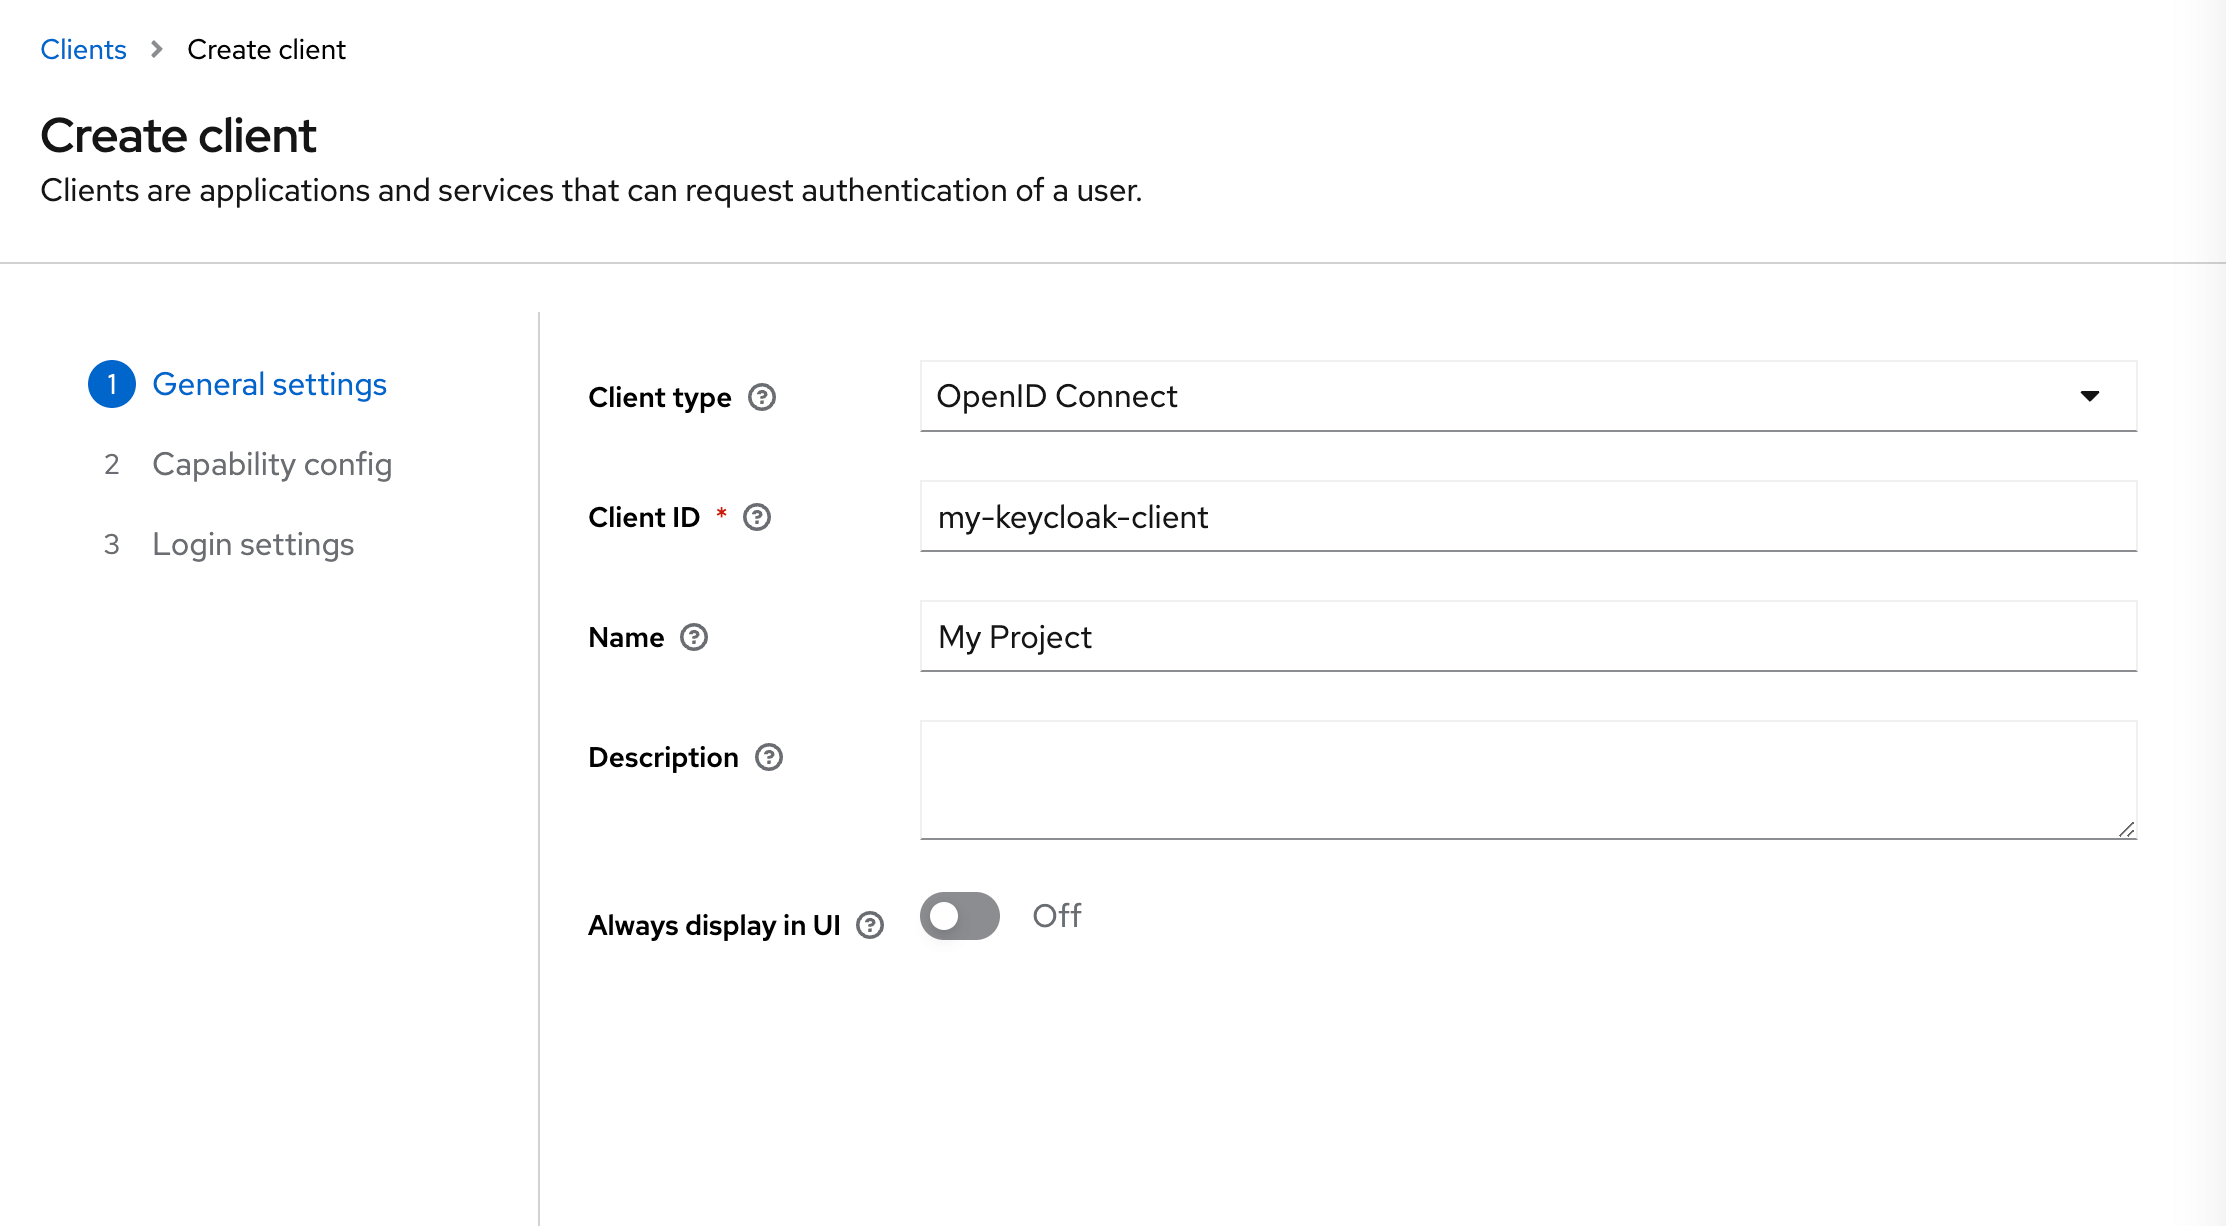This screenshot has height=1226, width=2226.
Task: Click inside the Description text area
Action: (1528, 779)
